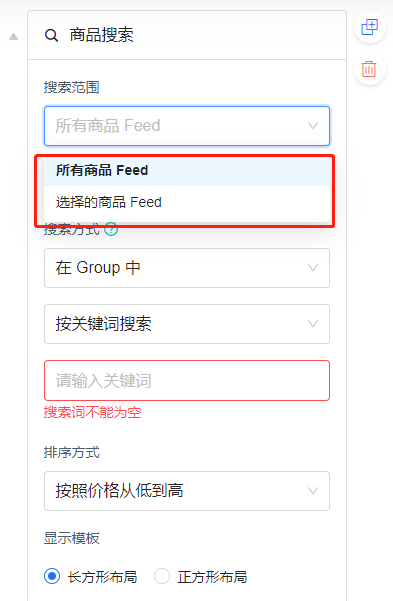This screenshot has width=393, height=601.
Task: Focus the 请输入关键词 input field
Action: [187, 380]
